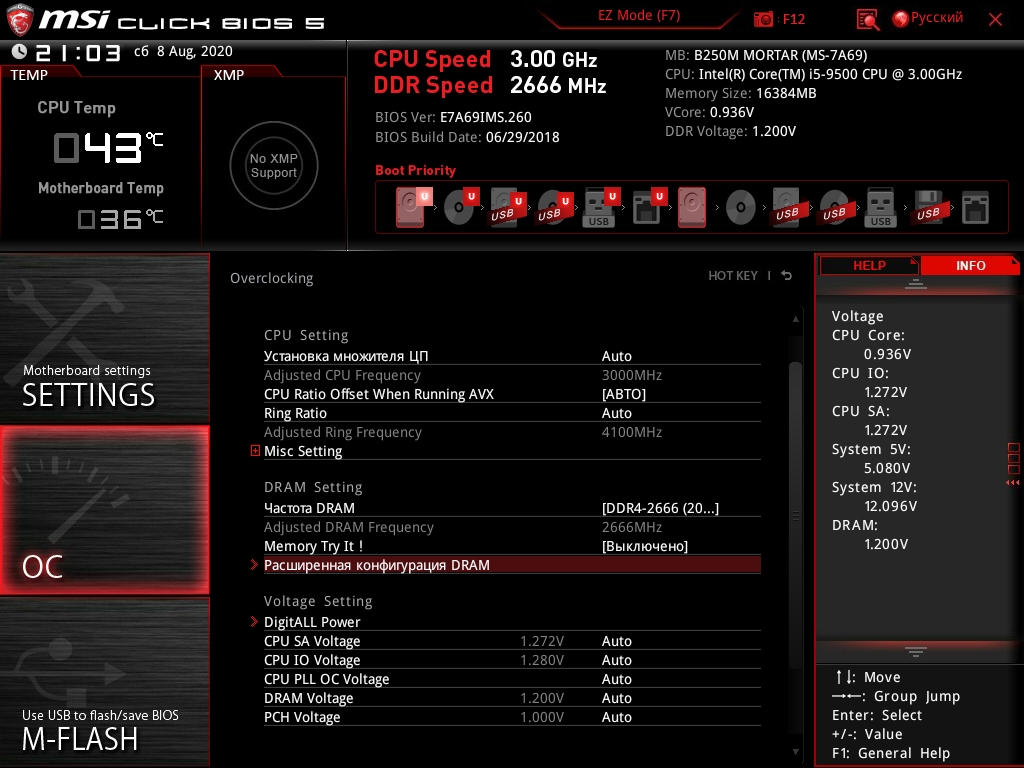Click the Adjusted CPU Frequency 3000MHz value
The image size is (1024, 768).
pyautogui.click(x=632, y=375)
